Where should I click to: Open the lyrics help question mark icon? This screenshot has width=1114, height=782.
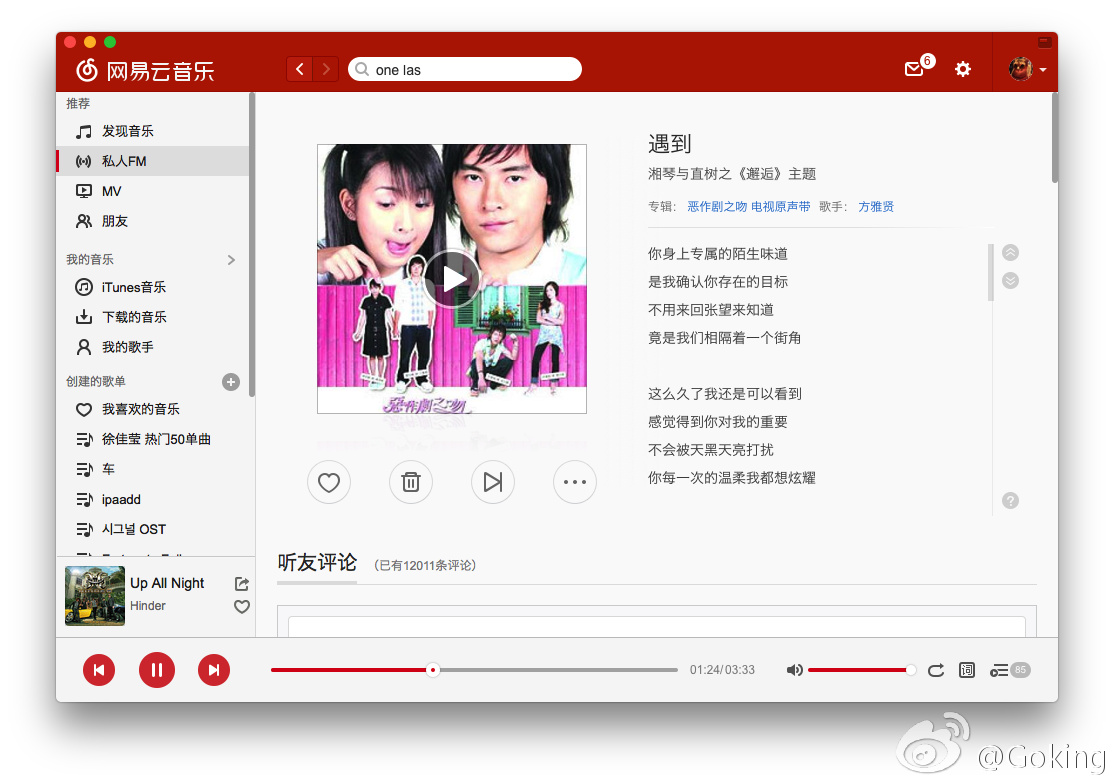point(1010,501)
